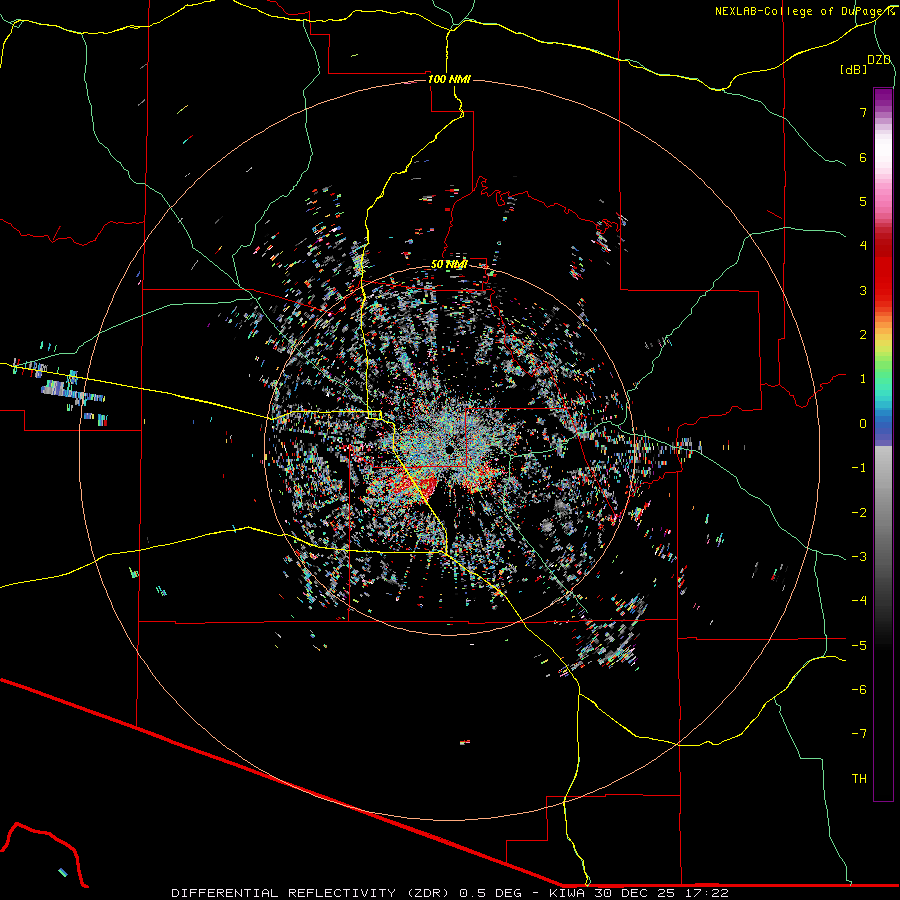Click the KIWA 30 DEC 25 17:22 timestamp

coord(639,893)
